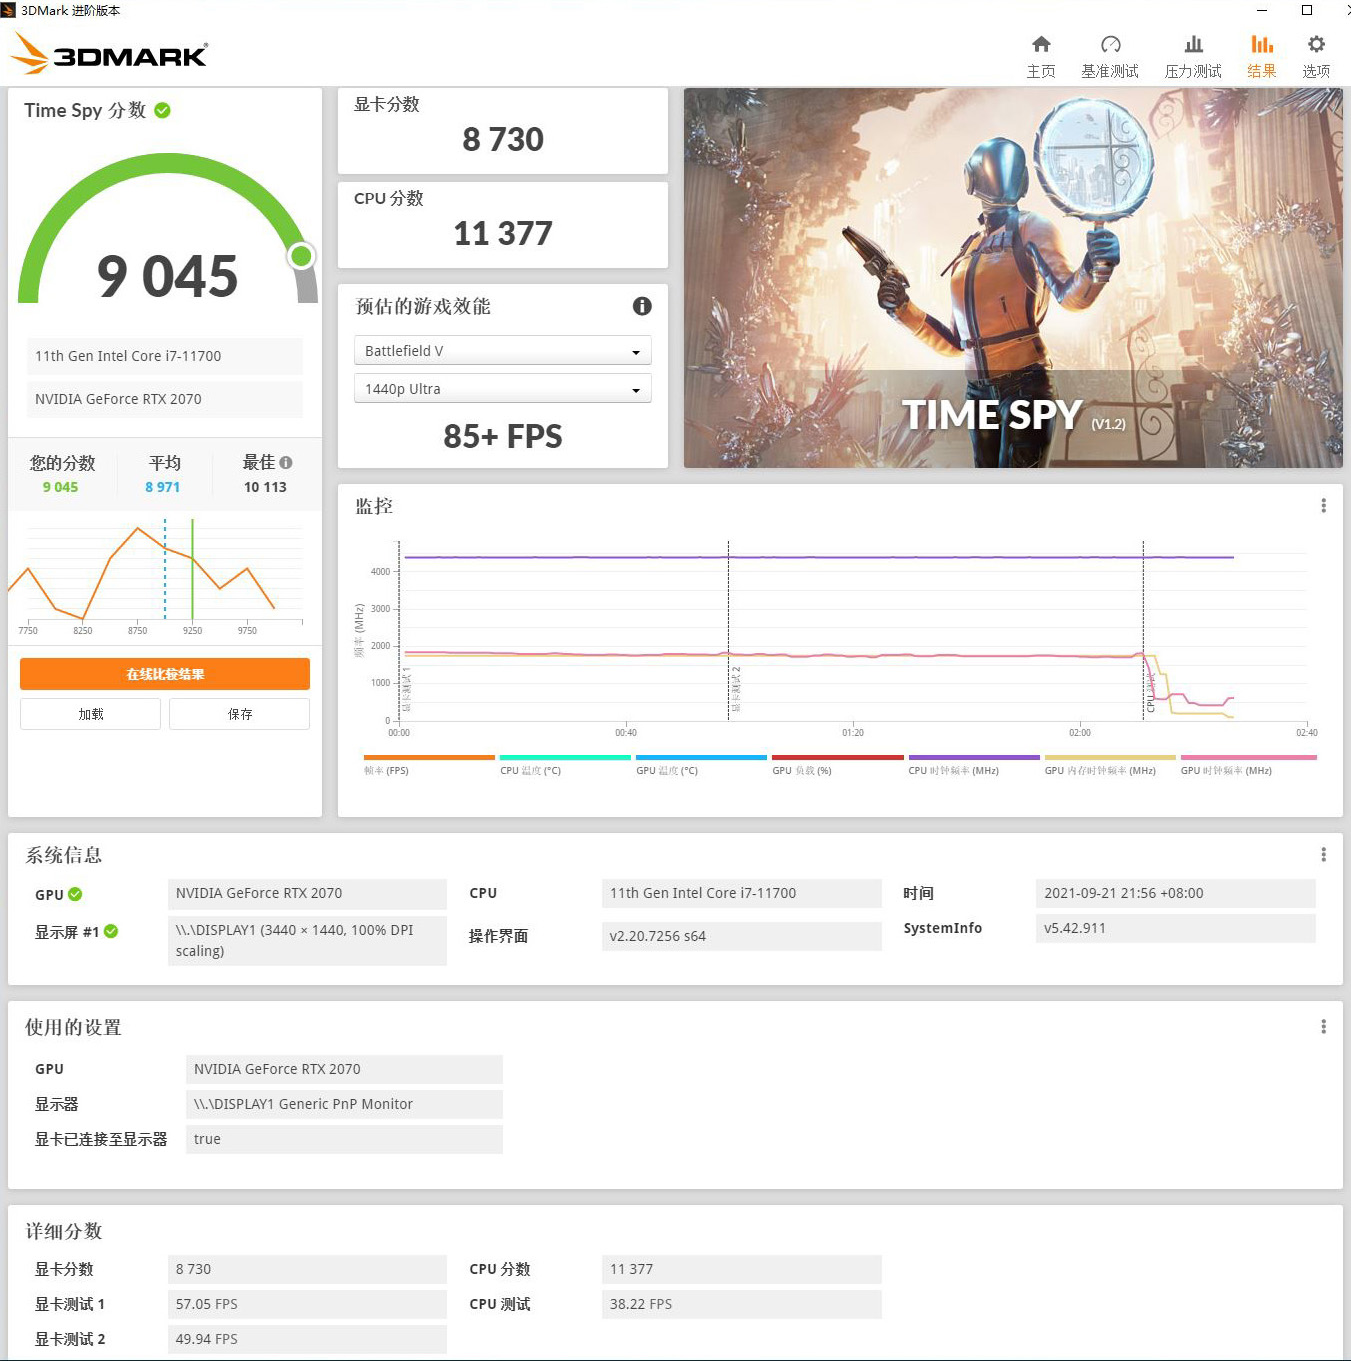Click the 保存 button
The image size is (1351, 1361).
pos(240,714)
